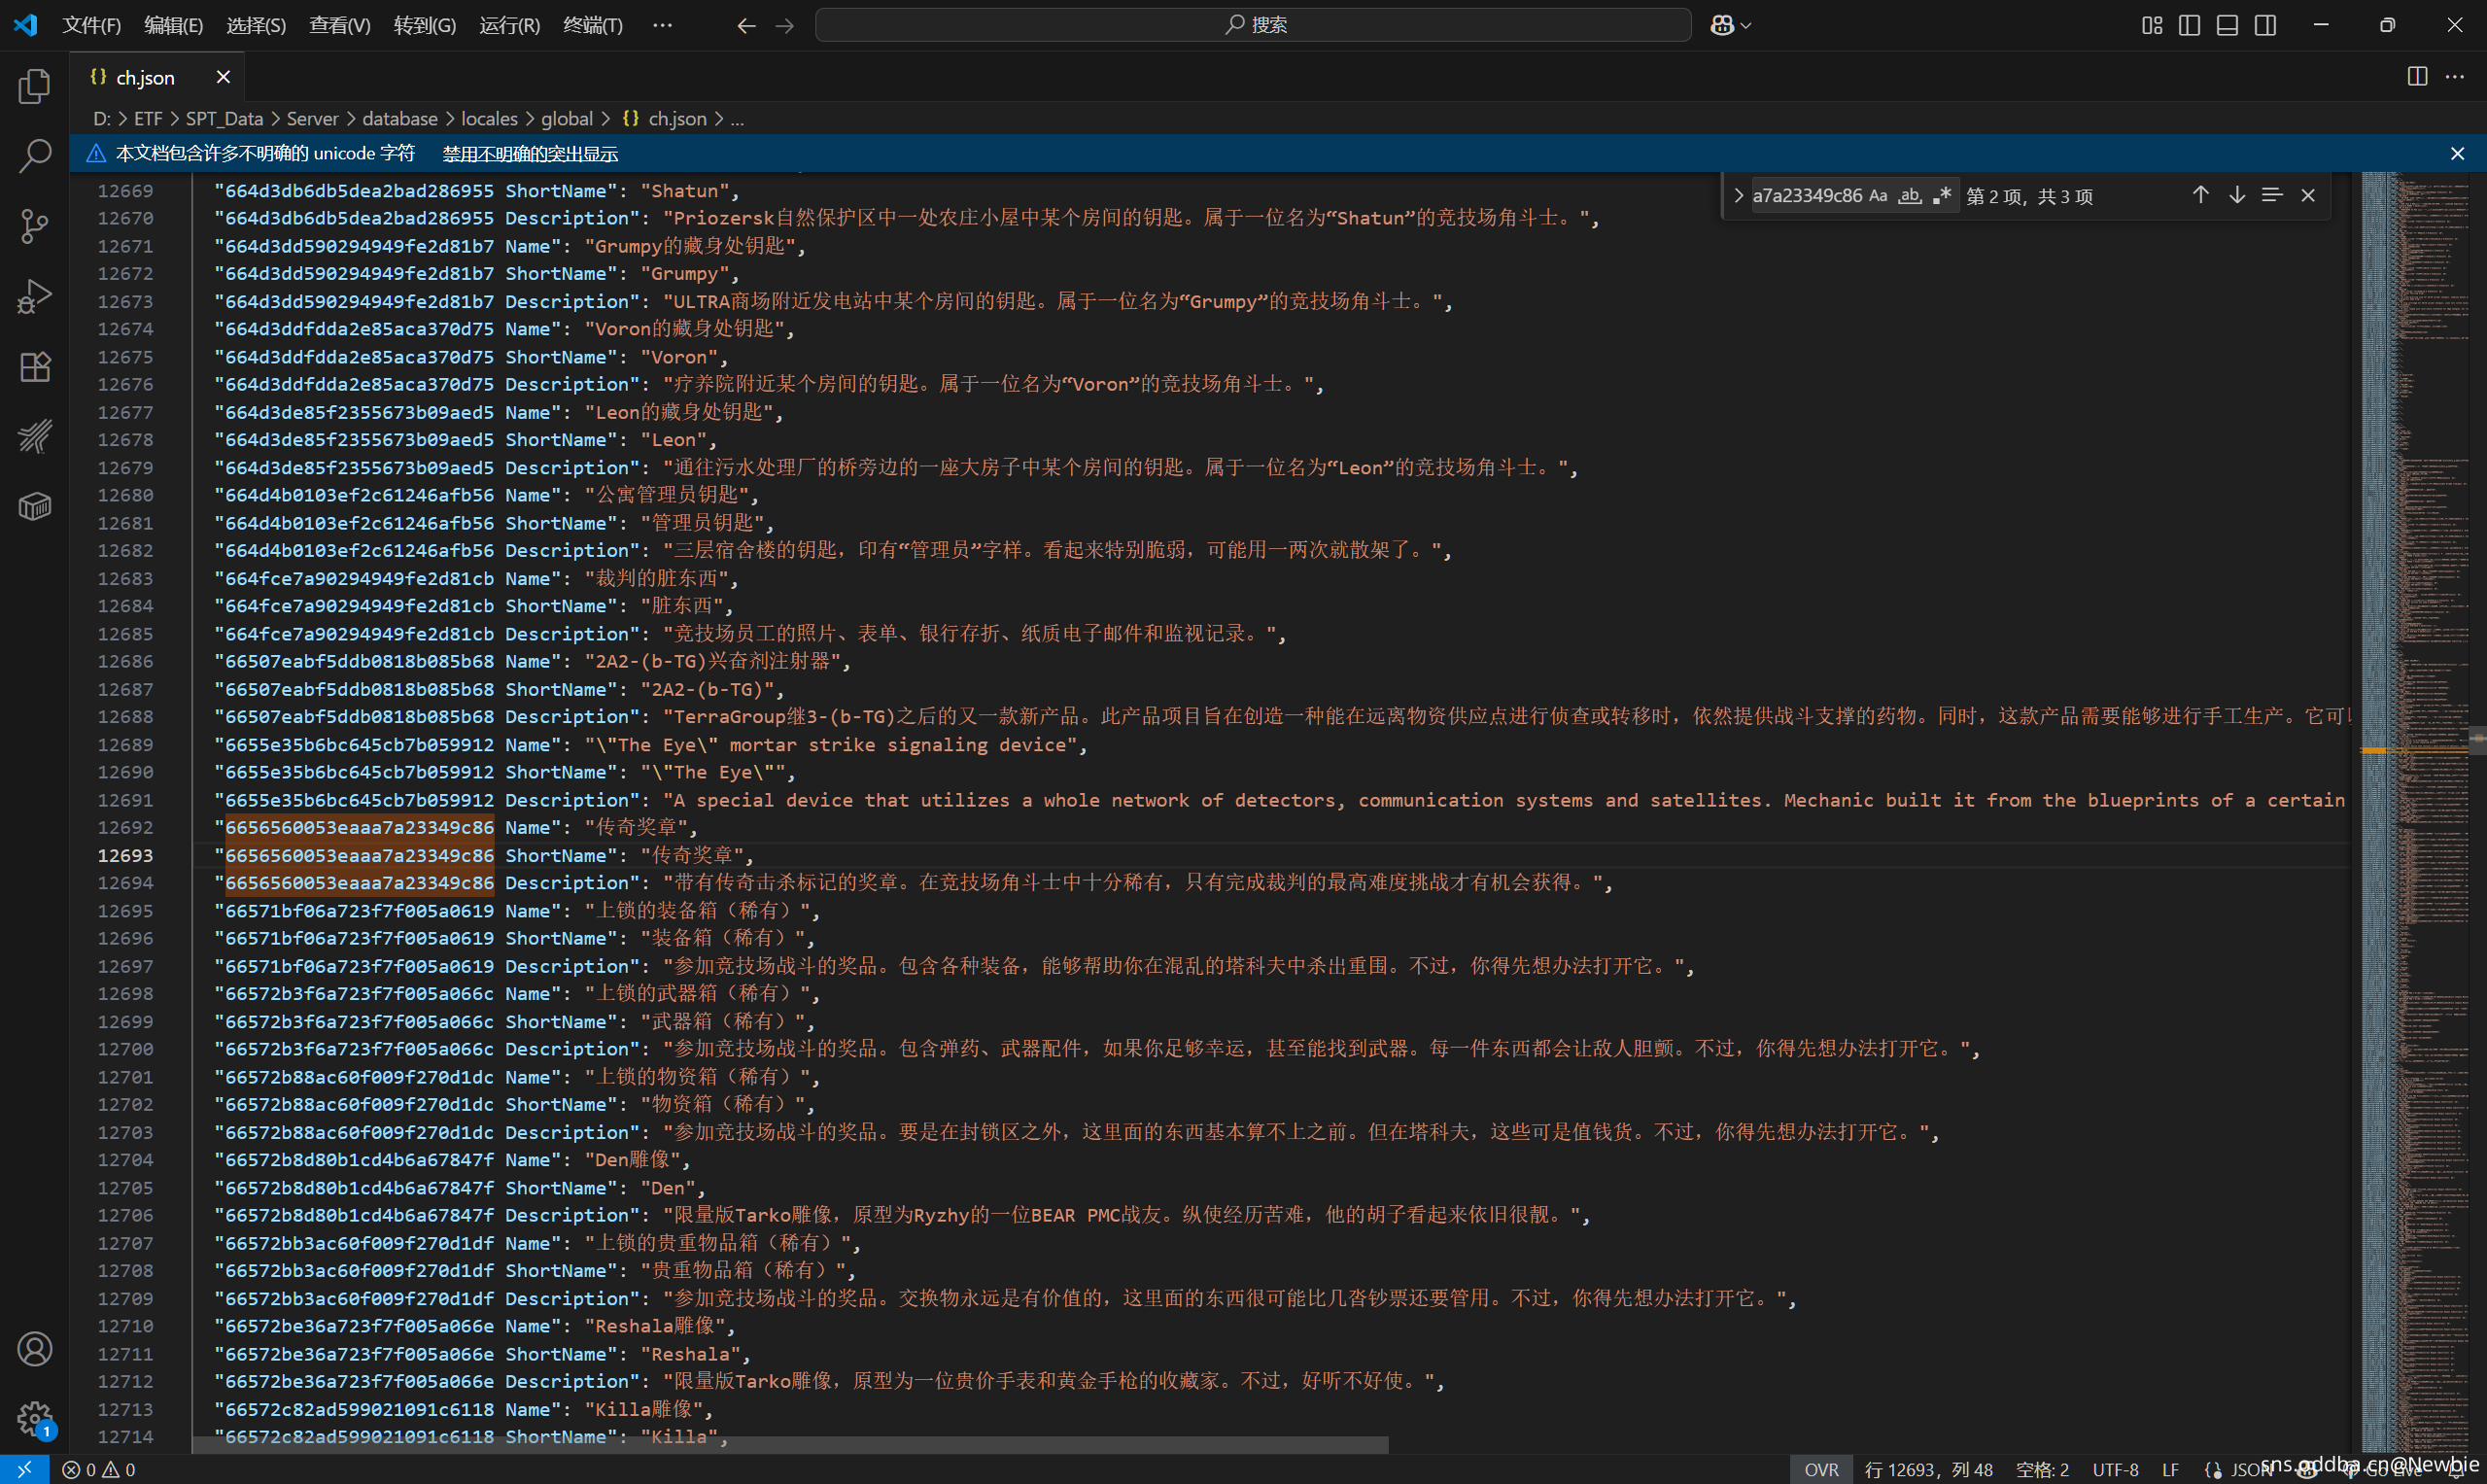
Task: Toggle match whole word in find
Action: coord(1910,195)
